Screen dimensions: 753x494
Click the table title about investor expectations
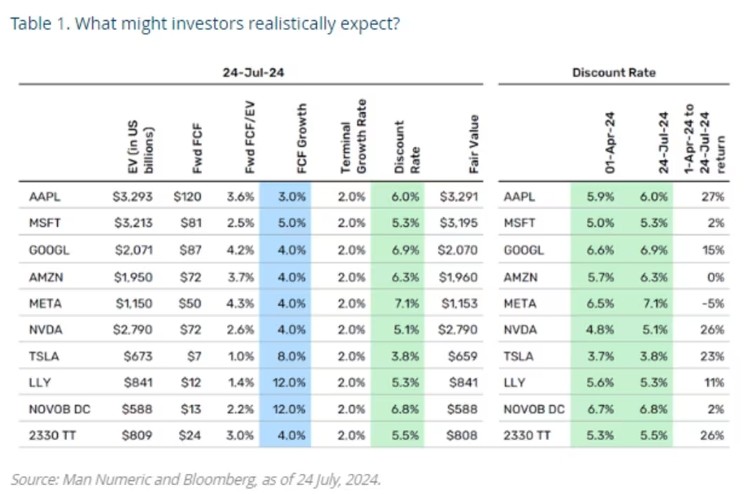tap(205, 24)
